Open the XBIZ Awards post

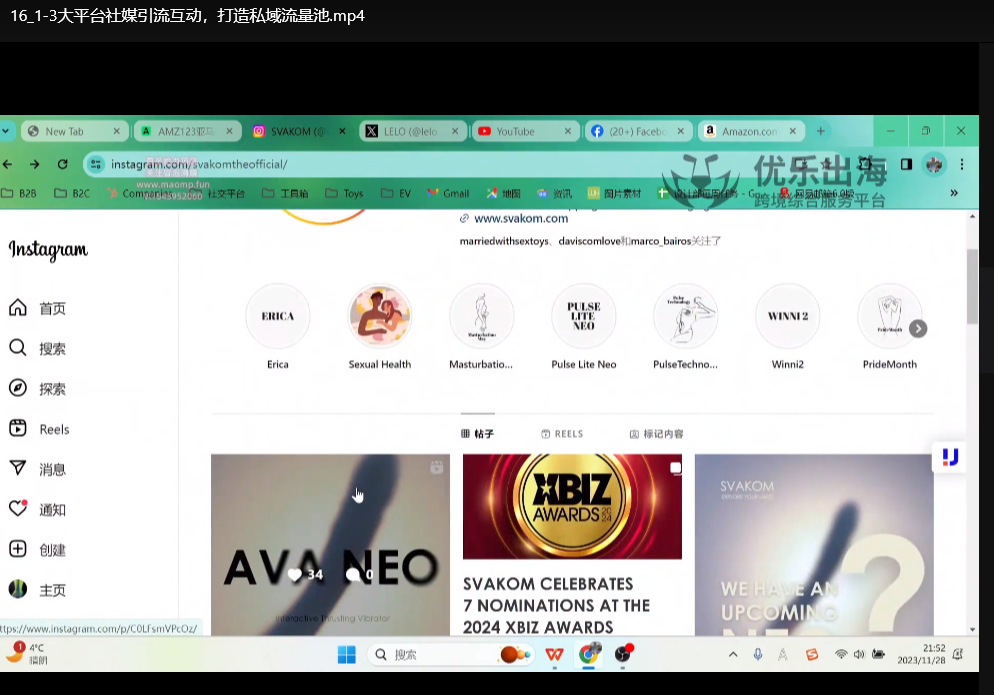click(x=572, y=545)
